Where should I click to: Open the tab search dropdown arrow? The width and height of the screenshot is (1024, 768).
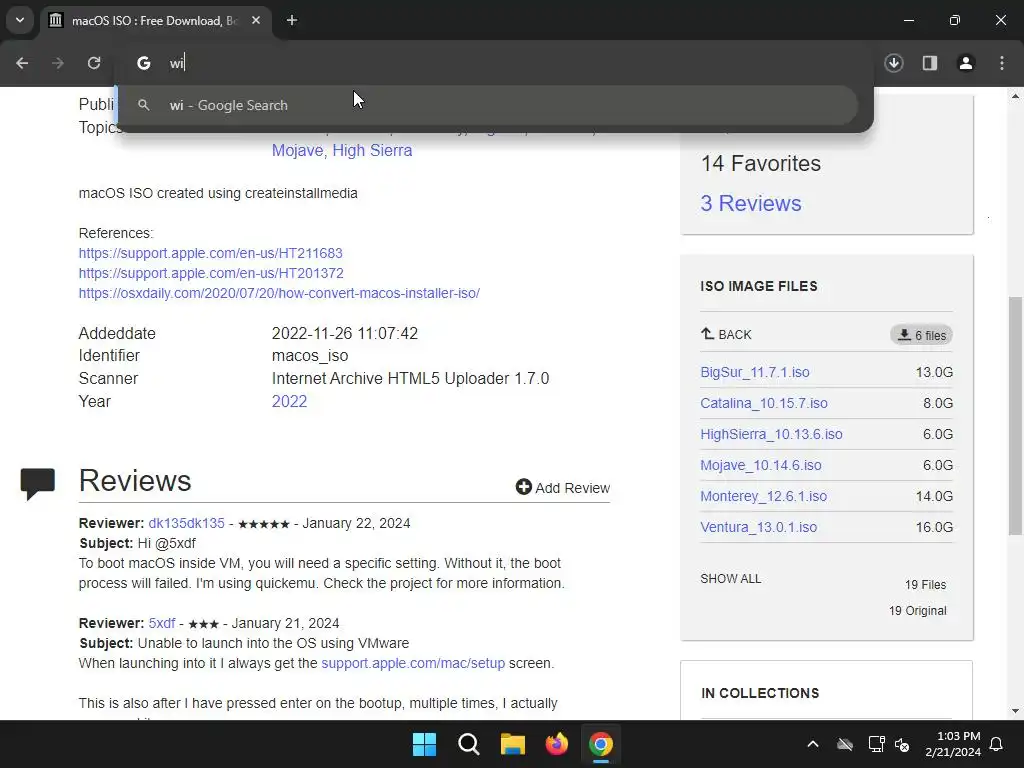point(20,20)
